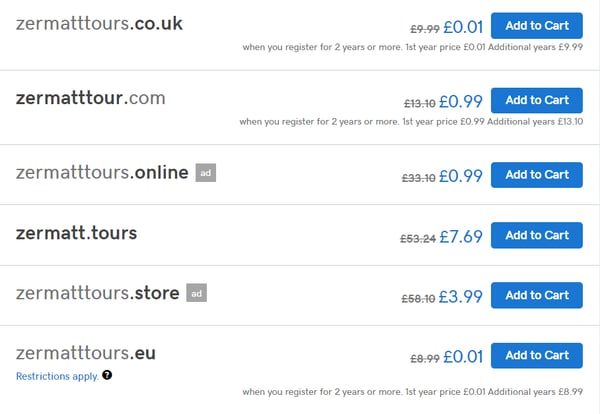Click the £3.99 price for zermatttours.store
The width and height of the screenshot is (600, 414).
[x=463, y=296]
